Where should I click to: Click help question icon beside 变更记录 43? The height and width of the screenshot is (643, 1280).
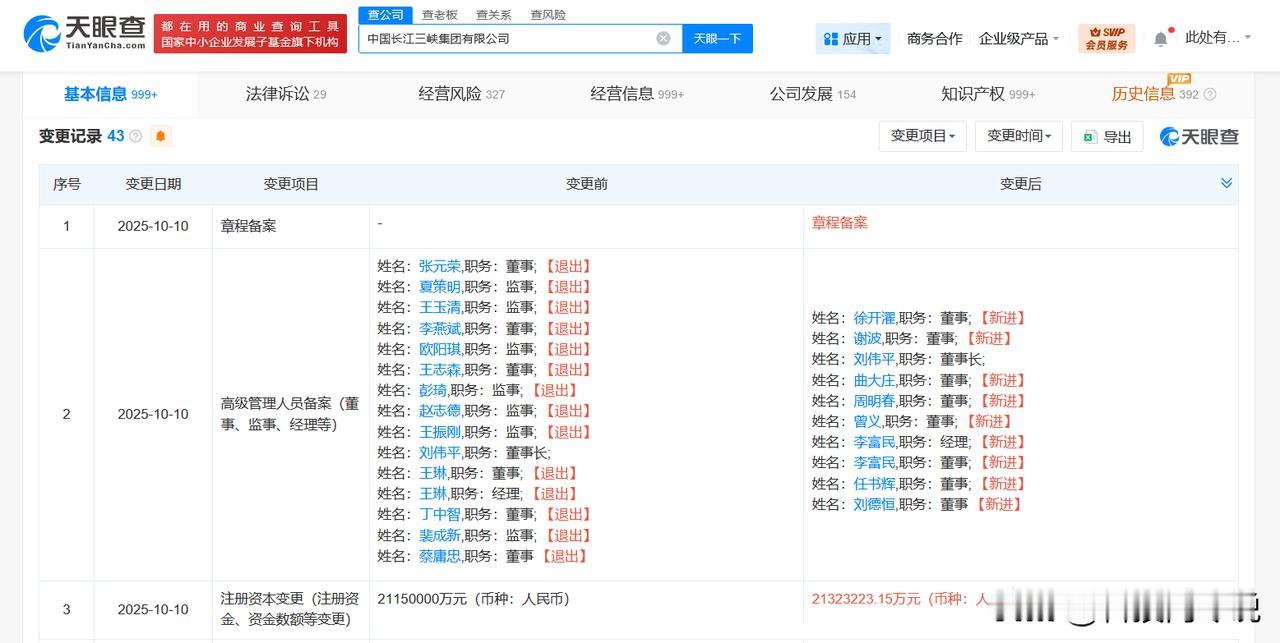coord(136,136)
